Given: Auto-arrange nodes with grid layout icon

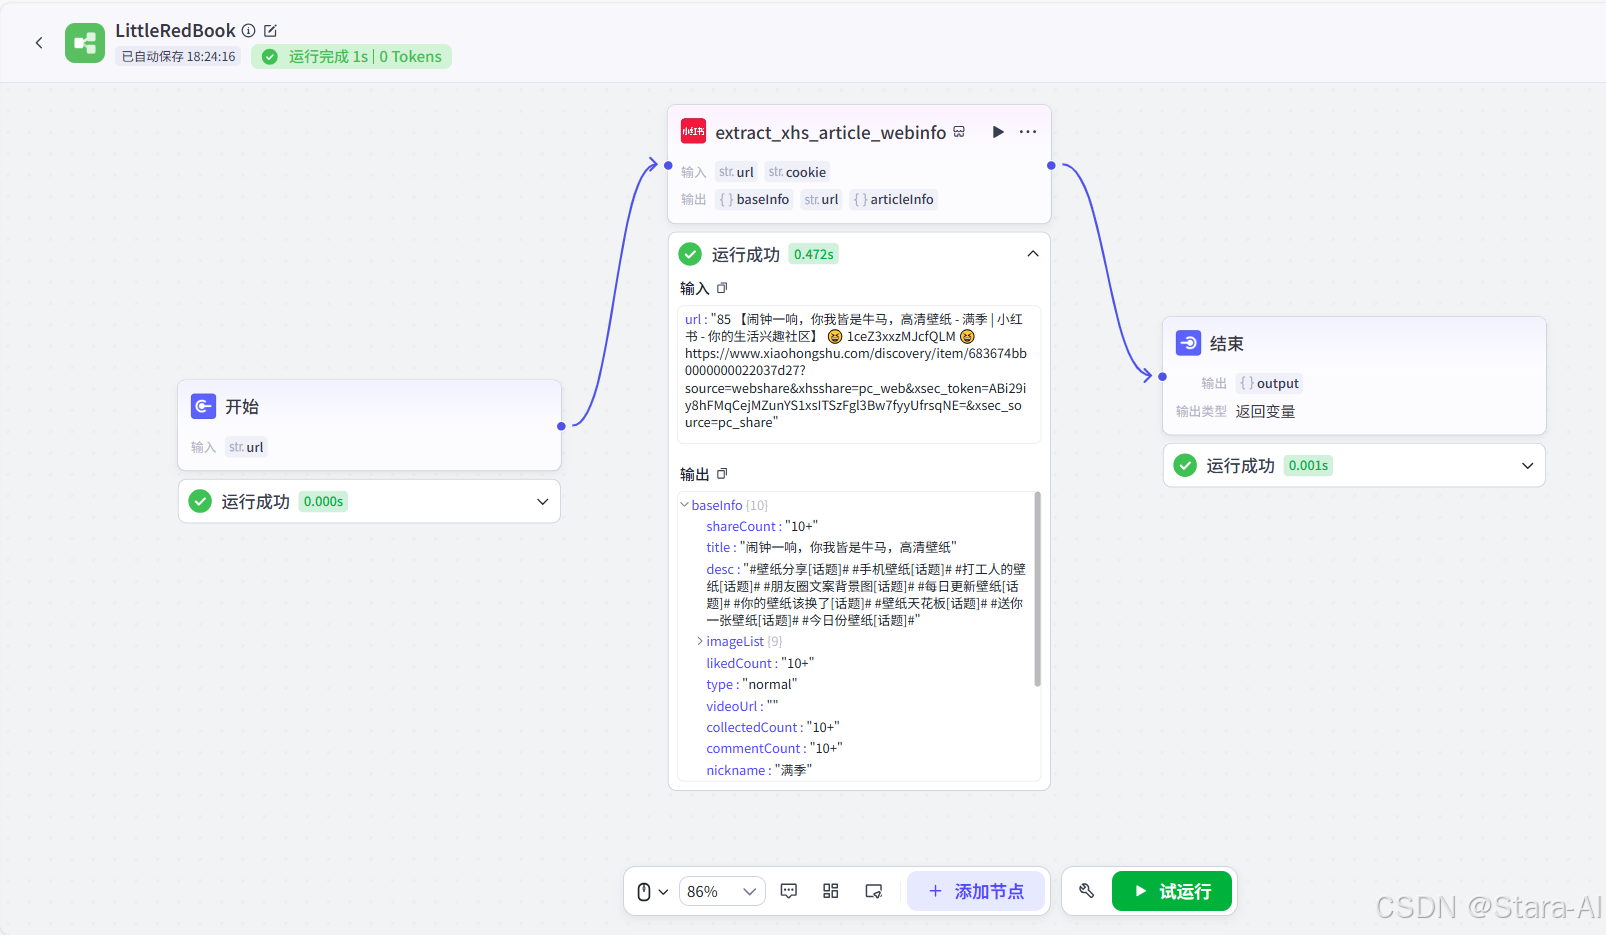Looking at the screenshot, I should pyautogui.click(x=831, y=891).
